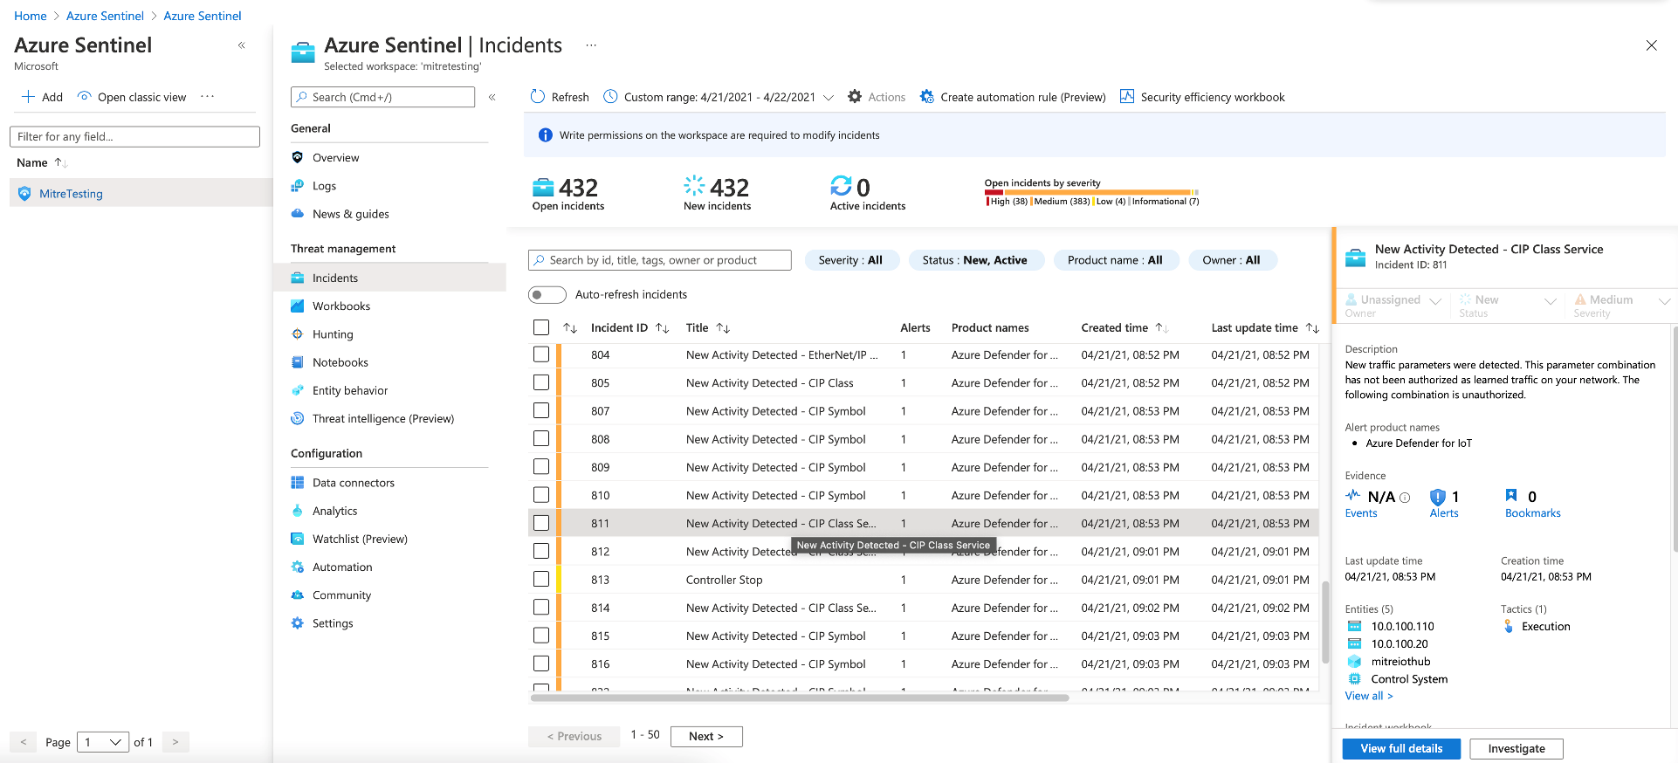This screenshot has height=763, width=1678.
Task: Click the Entity behavior icon
Action: click(297, 390)
